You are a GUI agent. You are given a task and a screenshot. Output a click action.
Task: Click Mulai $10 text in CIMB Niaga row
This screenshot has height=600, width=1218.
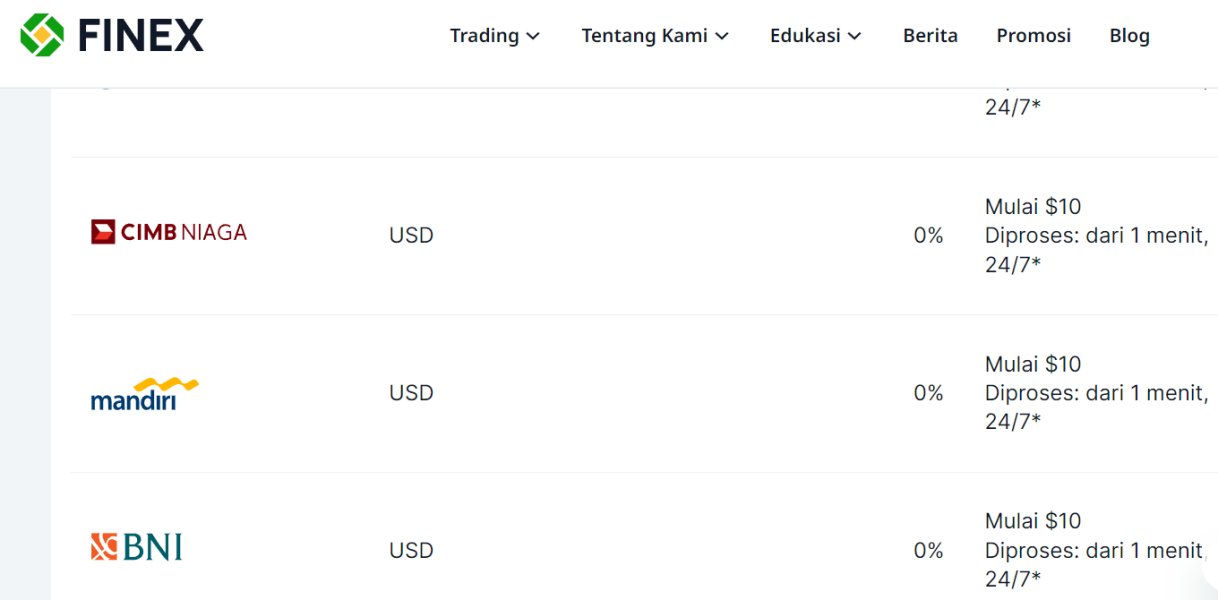pyautogui.click(x=1033, y=207)
